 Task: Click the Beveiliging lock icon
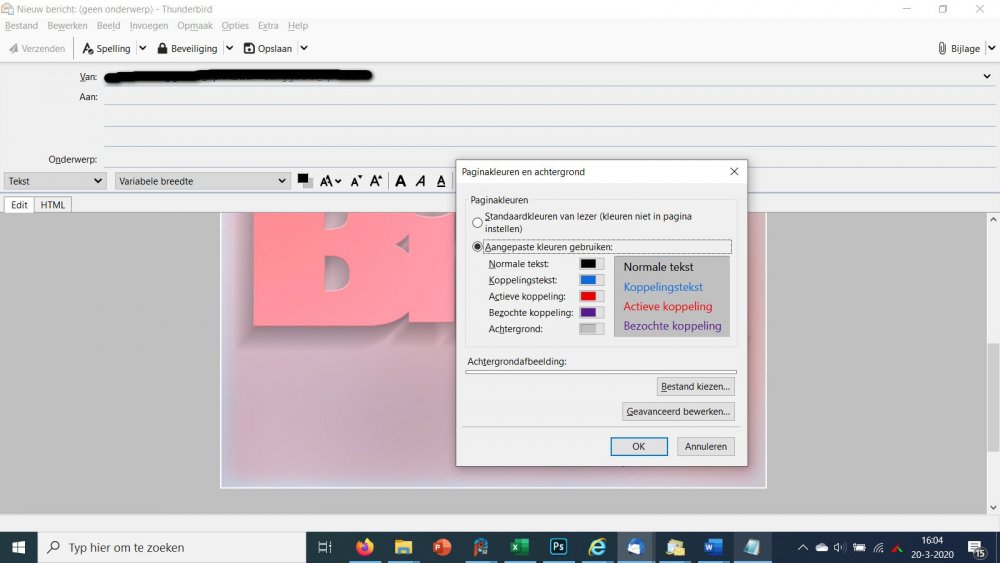pyautogui.click(x=162, y=48)
